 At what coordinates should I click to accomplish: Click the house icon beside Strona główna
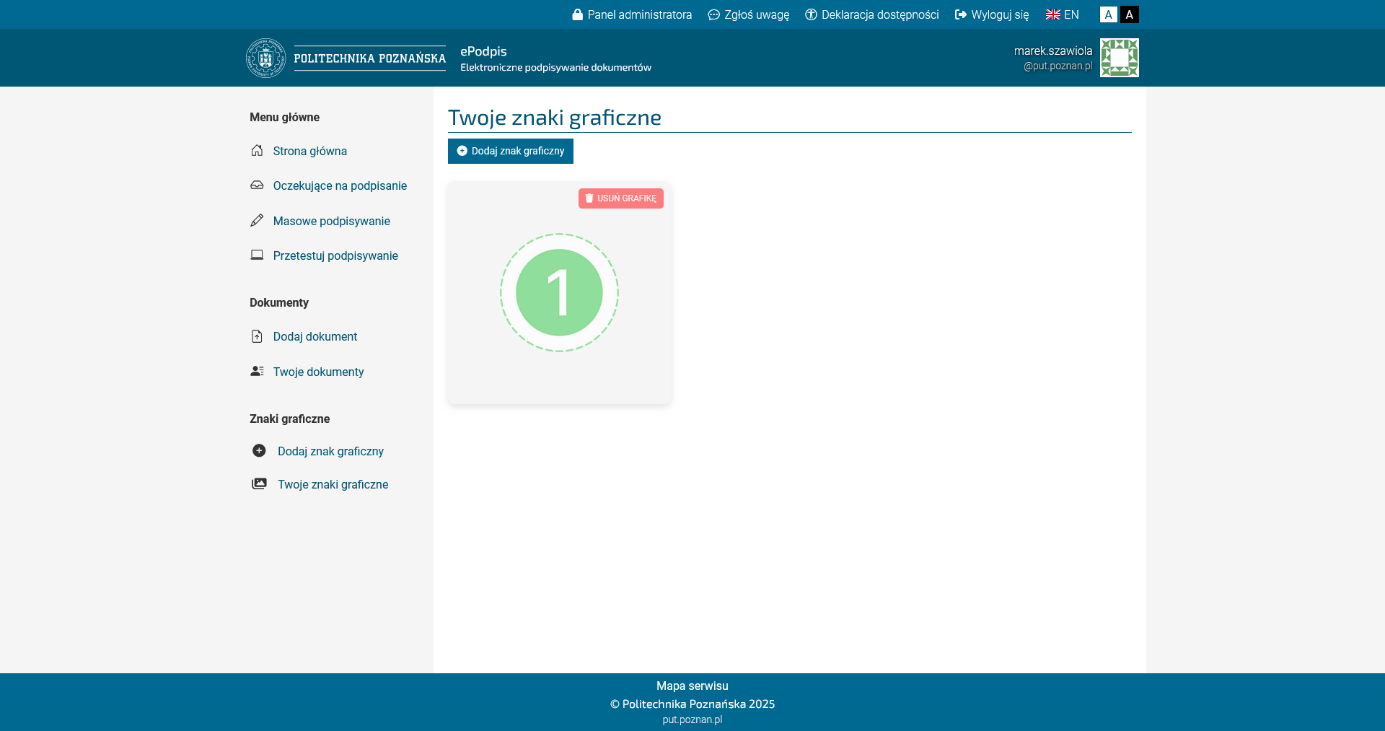[x=257, y=151]
